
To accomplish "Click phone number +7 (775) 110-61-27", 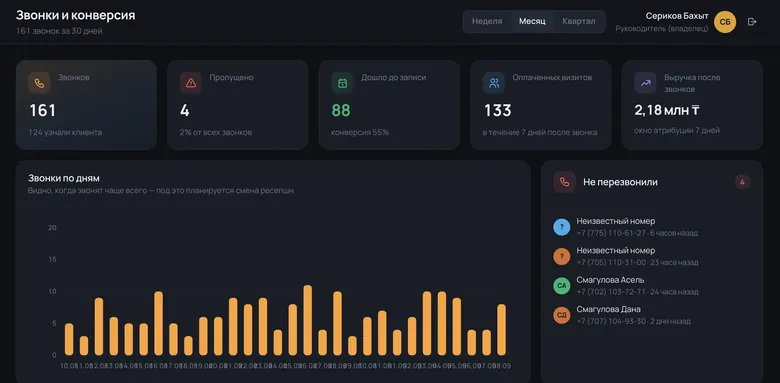I will click(x=611, y=233).
